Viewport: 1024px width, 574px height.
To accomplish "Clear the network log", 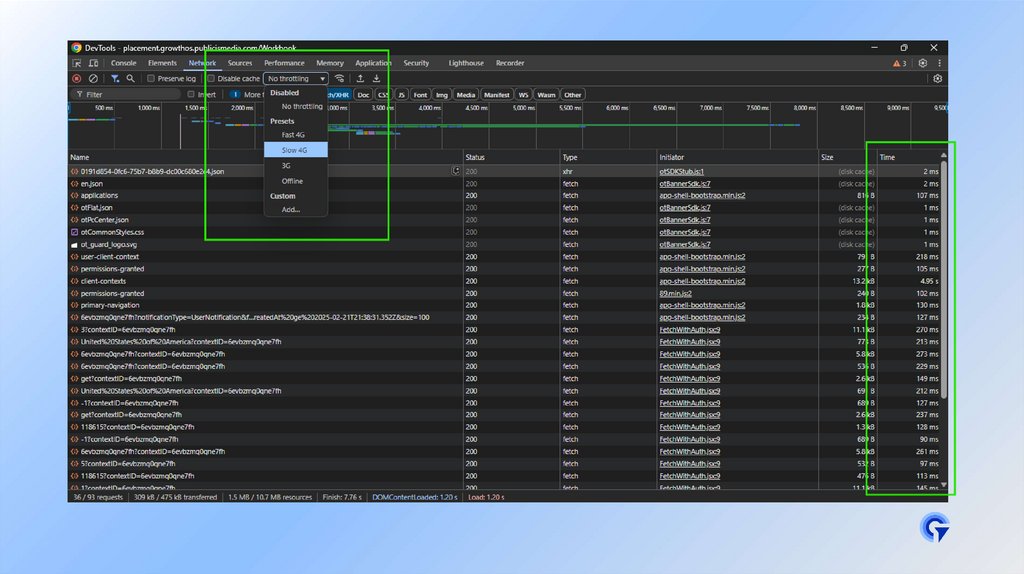I will (93, 78).
